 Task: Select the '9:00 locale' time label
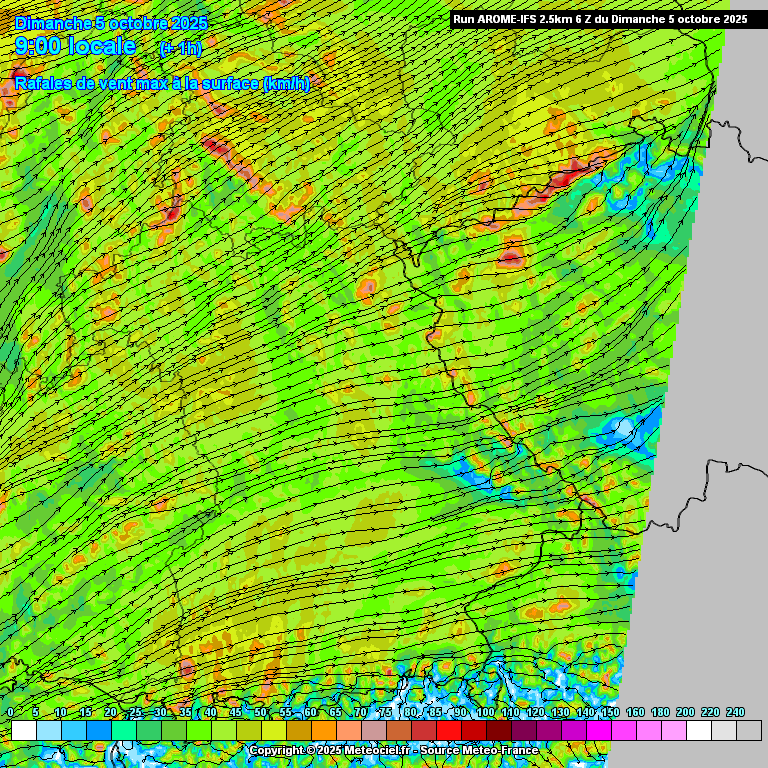(76, 46)
